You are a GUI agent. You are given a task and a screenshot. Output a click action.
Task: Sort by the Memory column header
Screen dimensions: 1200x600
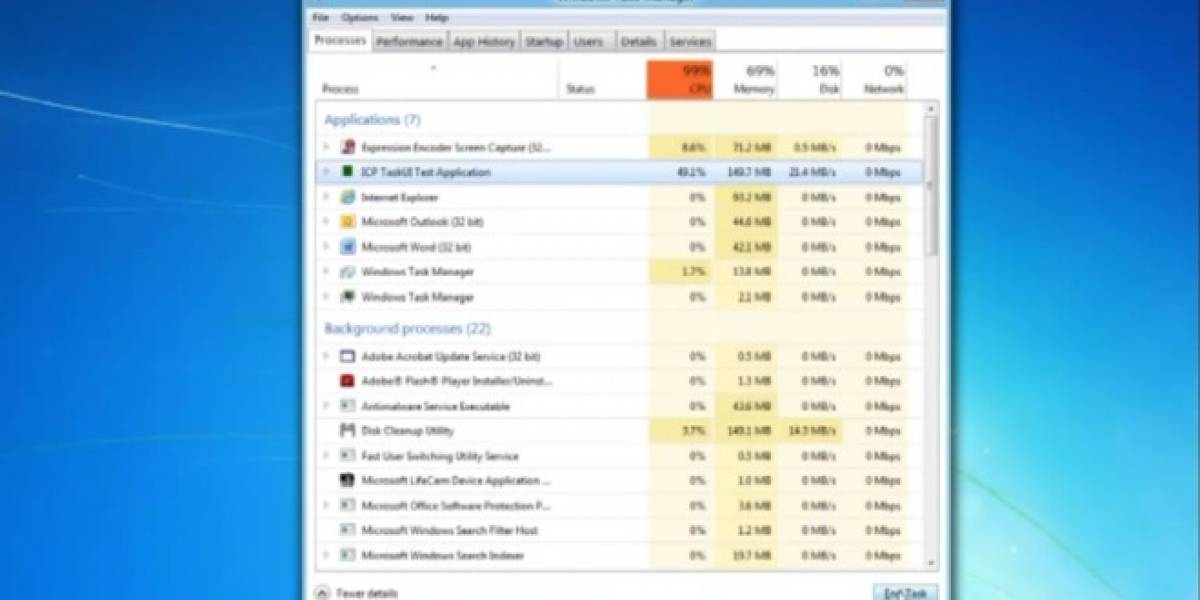(x=746, y=80)
